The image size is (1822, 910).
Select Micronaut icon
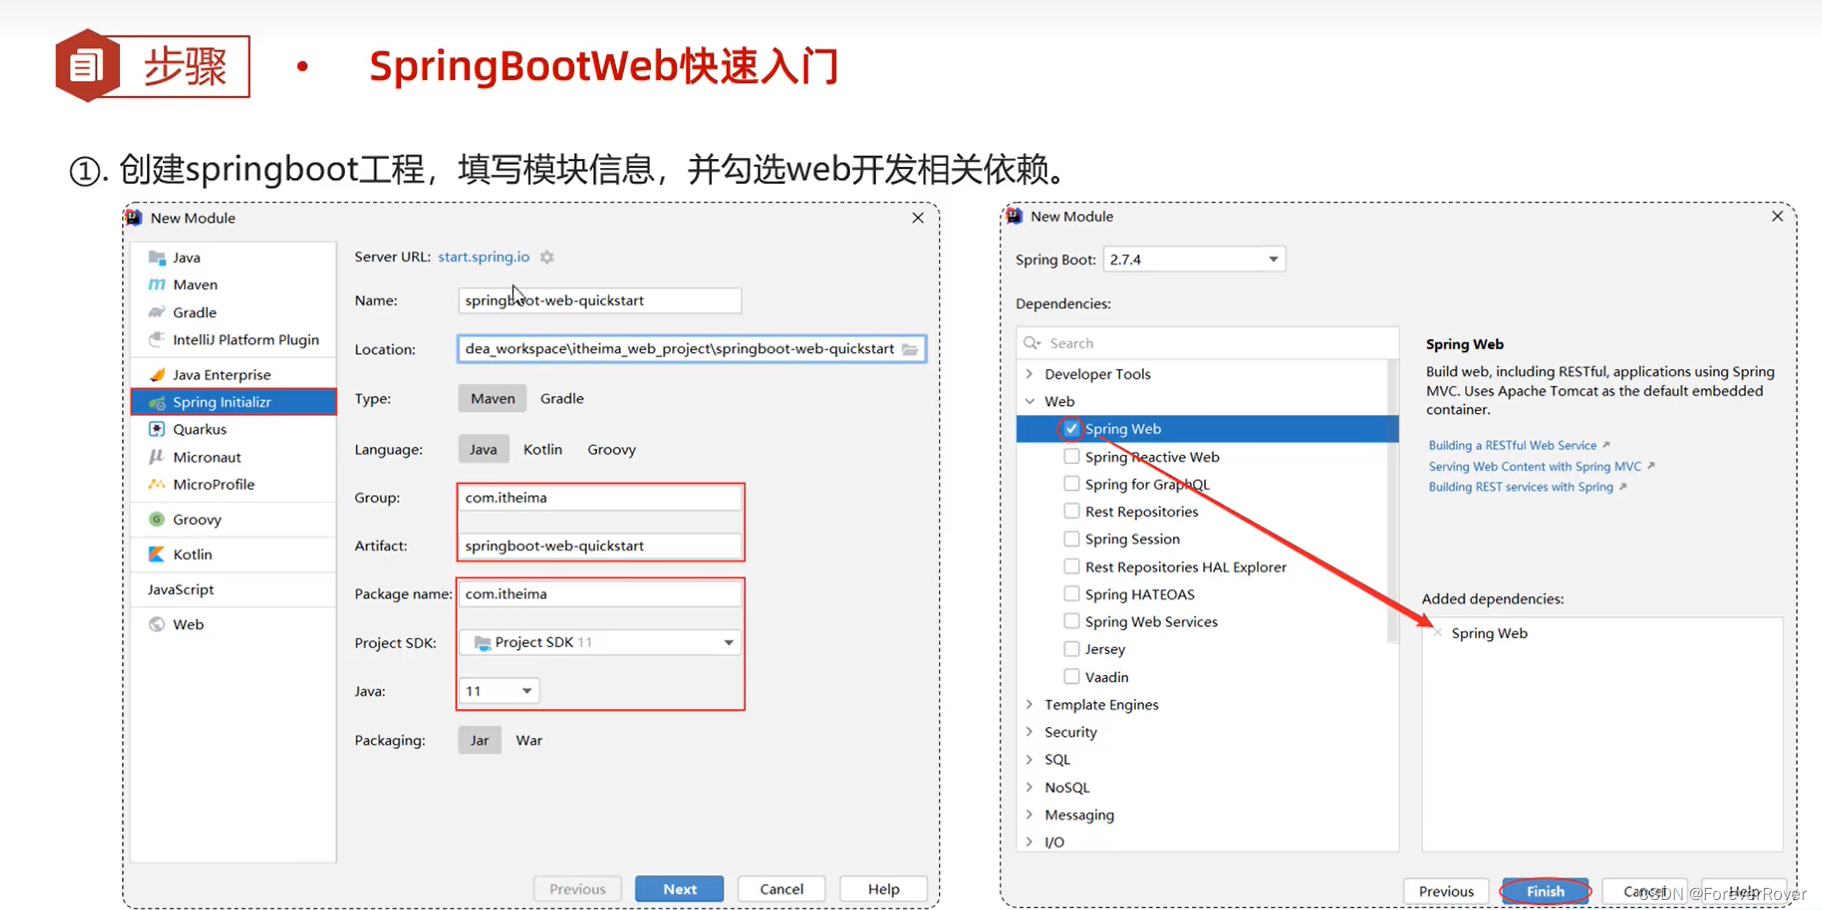pyautogui.click(x=157, y=457)
